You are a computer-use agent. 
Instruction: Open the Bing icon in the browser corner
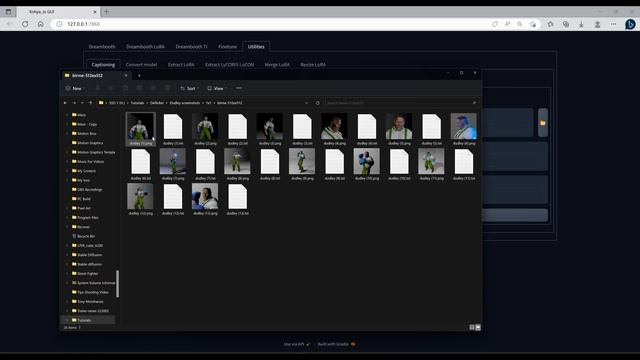[630, 24]
